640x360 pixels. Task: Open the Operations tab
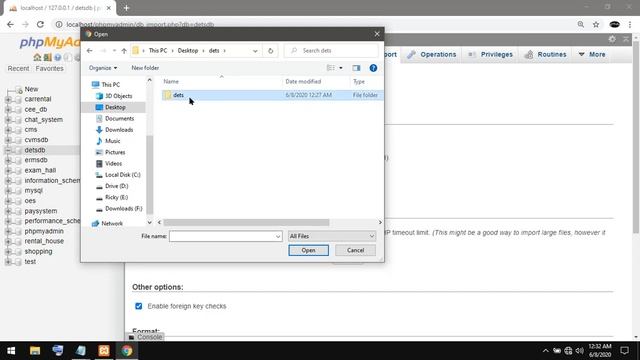433,54
